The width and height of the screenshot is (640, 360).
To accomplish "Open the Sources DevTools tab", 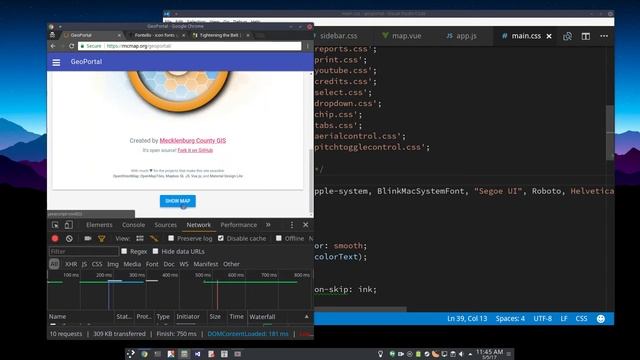I will tap(165, 225).
